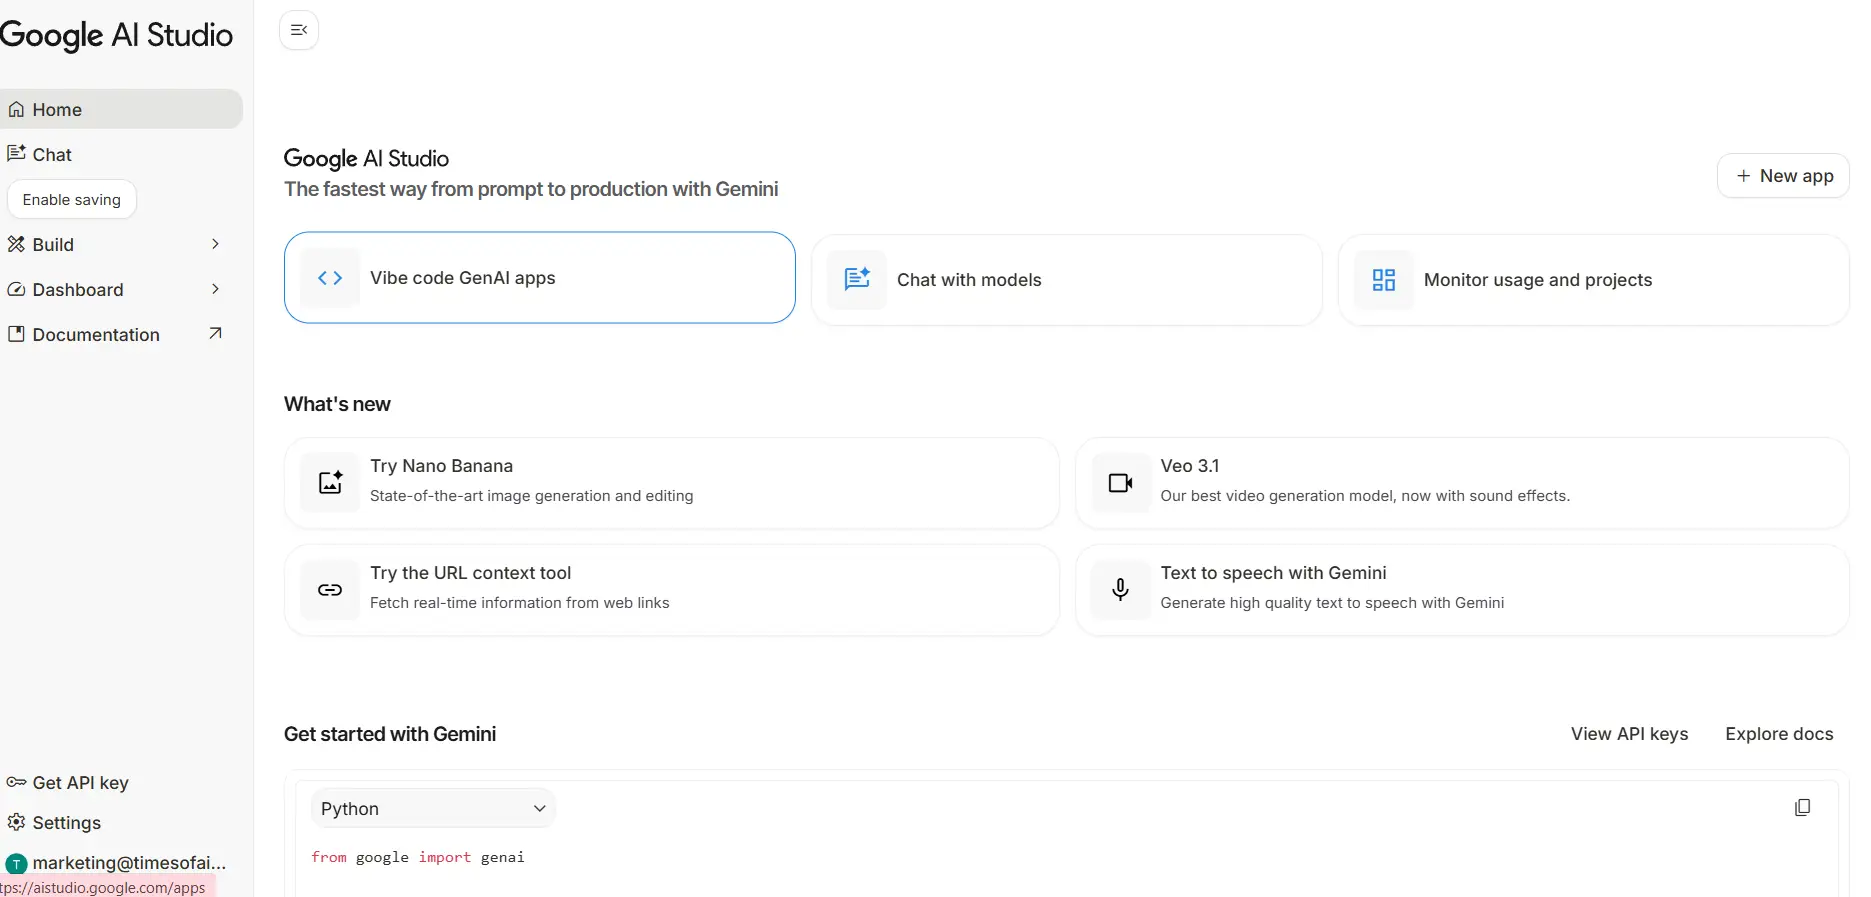Collapse sidebar with the menu toggle icon
The height and width of the screenshot is (897, 1871).
point(298,30)
